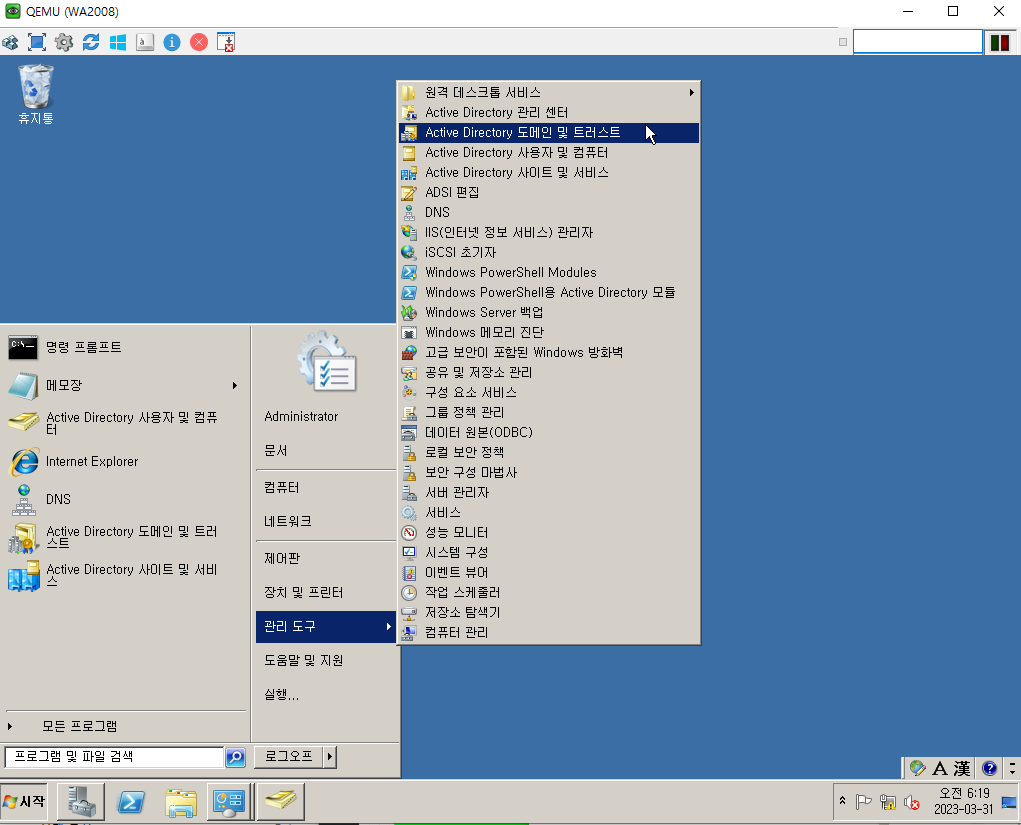Click the Administrator user picture icon
1021x825 pixels.
coord(328,363)
